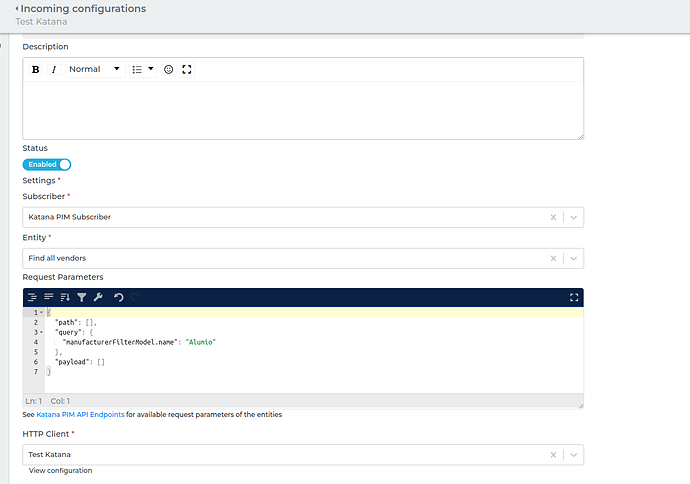Grab the JSON editor resize handle
The height and width of the screenshot is (484, 690).
pos(580,405)
